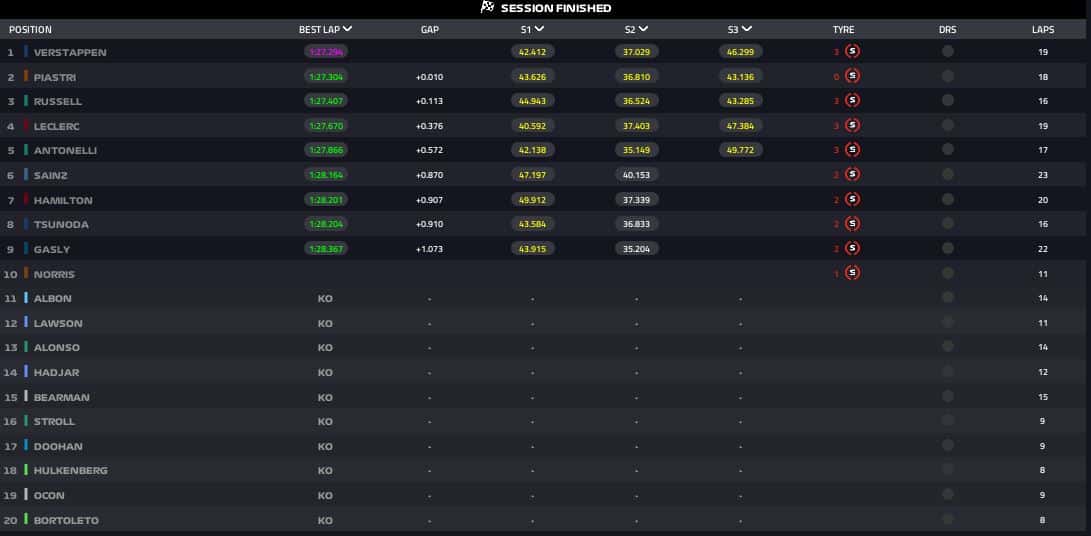This screenshot has width=1091, height=536.
Task: Click Sainz's S2 time 40.153
Action: pos(637,175)
